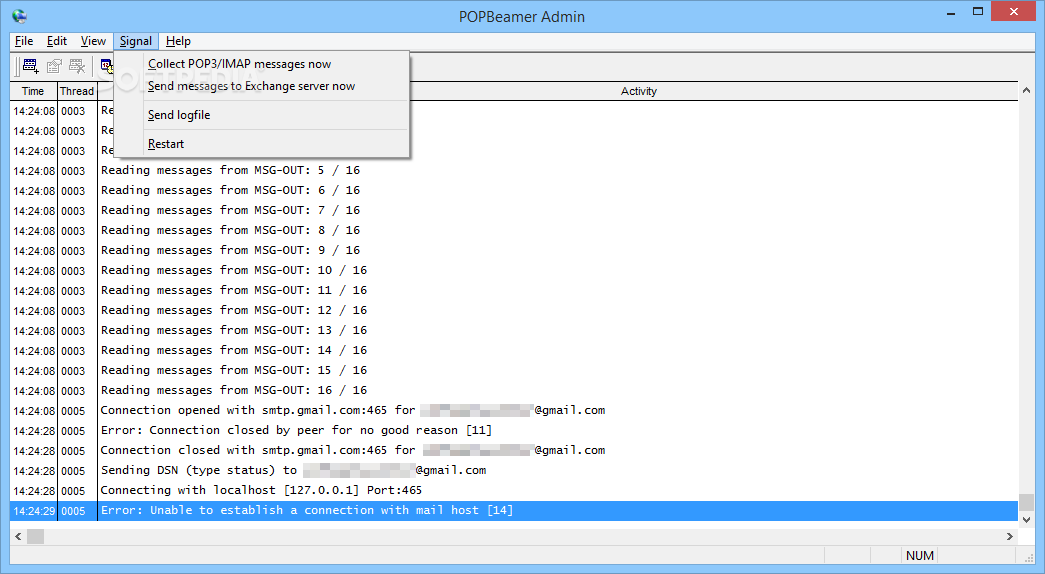Click the vertical scrollbar thumb

1026,502
